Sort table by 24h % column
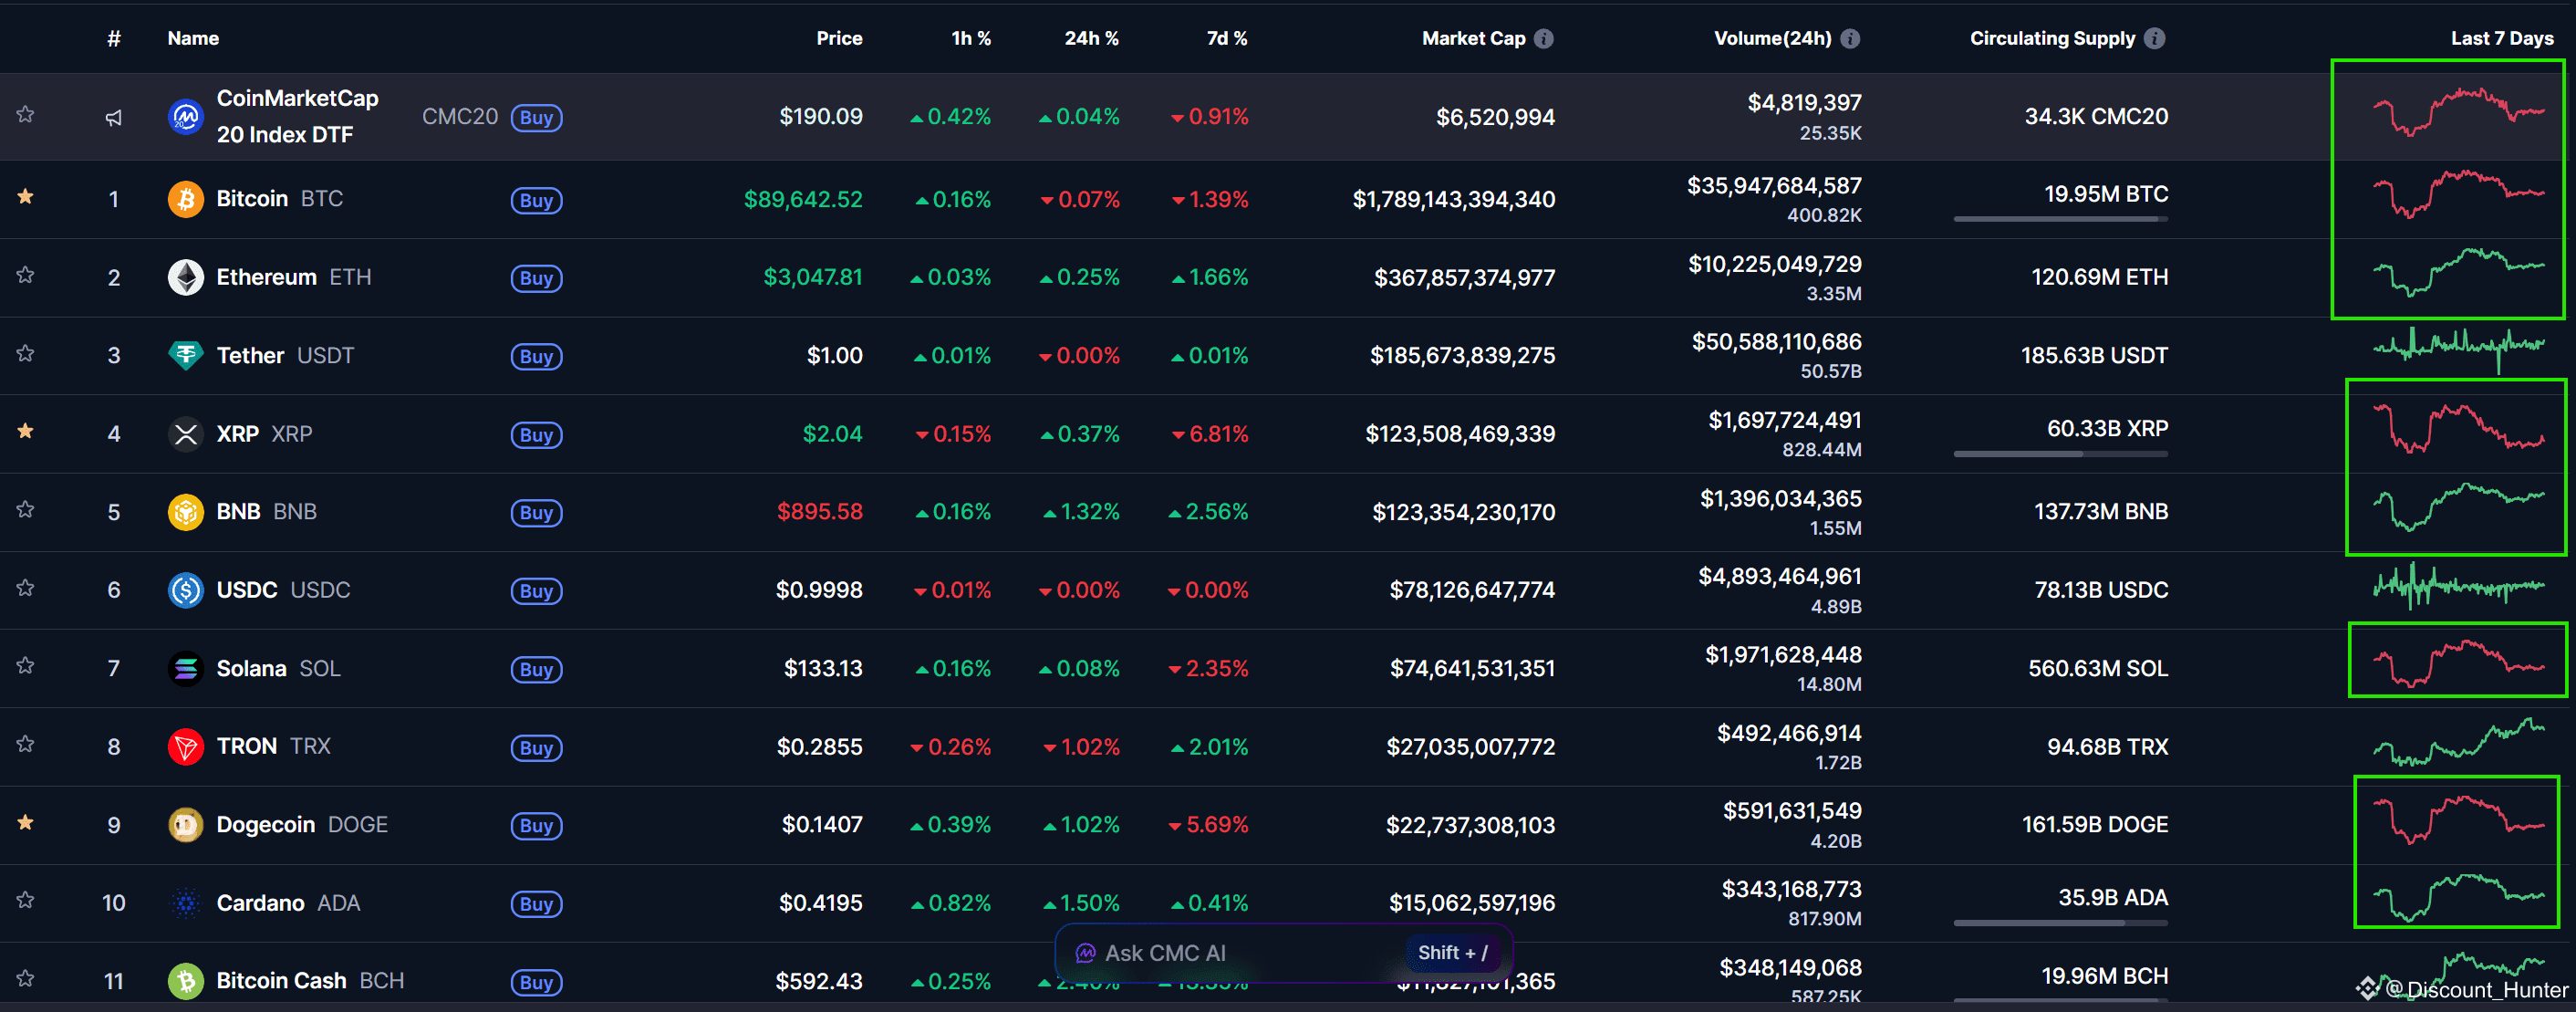Screen dimensions: 2576x1012 click(x=1090, y=39)
